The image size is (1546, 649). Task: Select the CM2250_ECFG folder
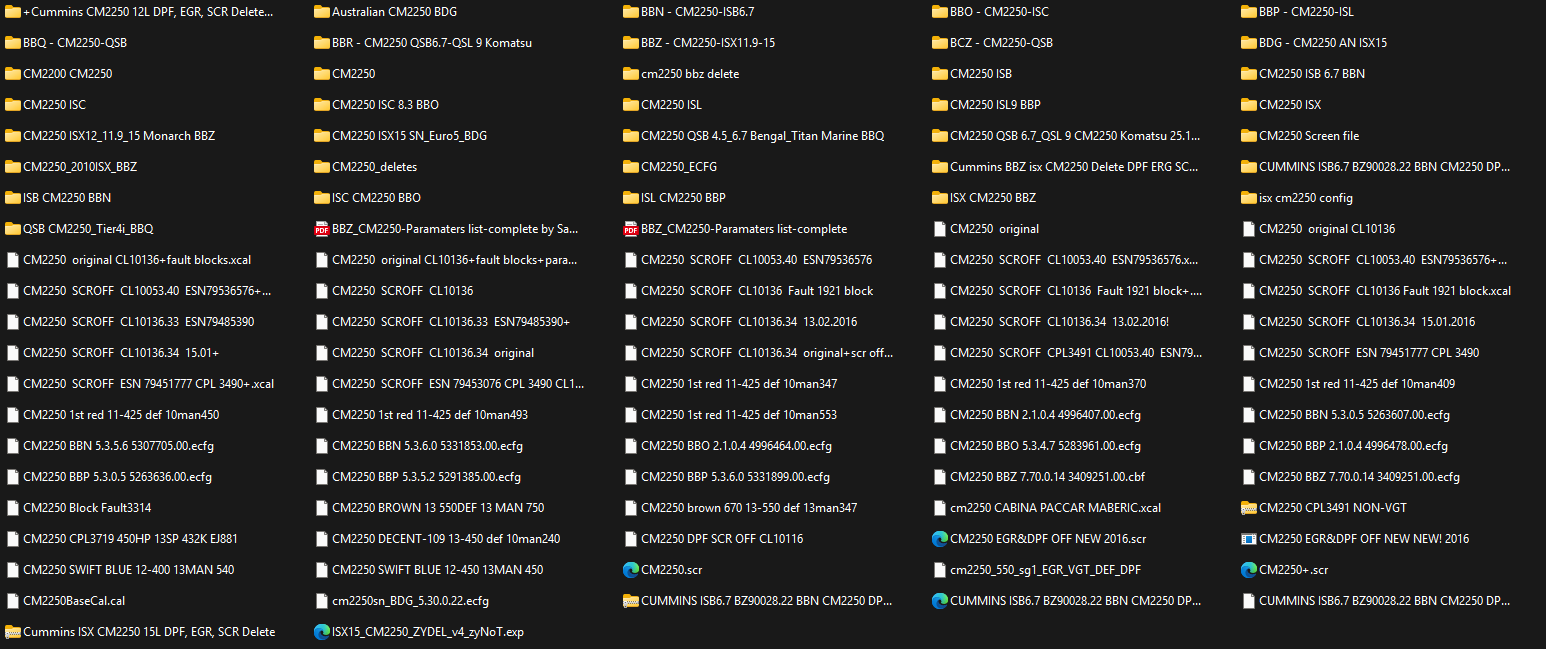pos(678,167)
